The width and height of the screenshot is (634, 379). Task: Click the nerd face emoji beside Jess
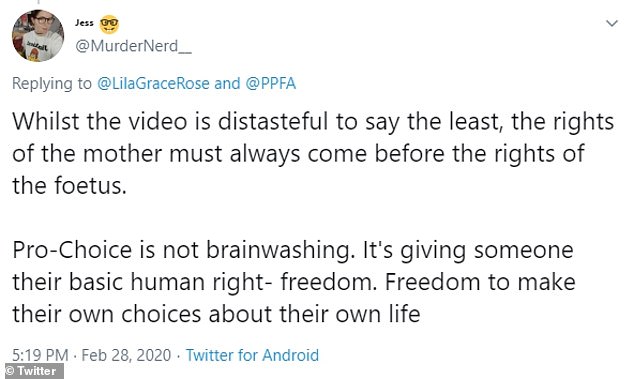pos(109,25)
